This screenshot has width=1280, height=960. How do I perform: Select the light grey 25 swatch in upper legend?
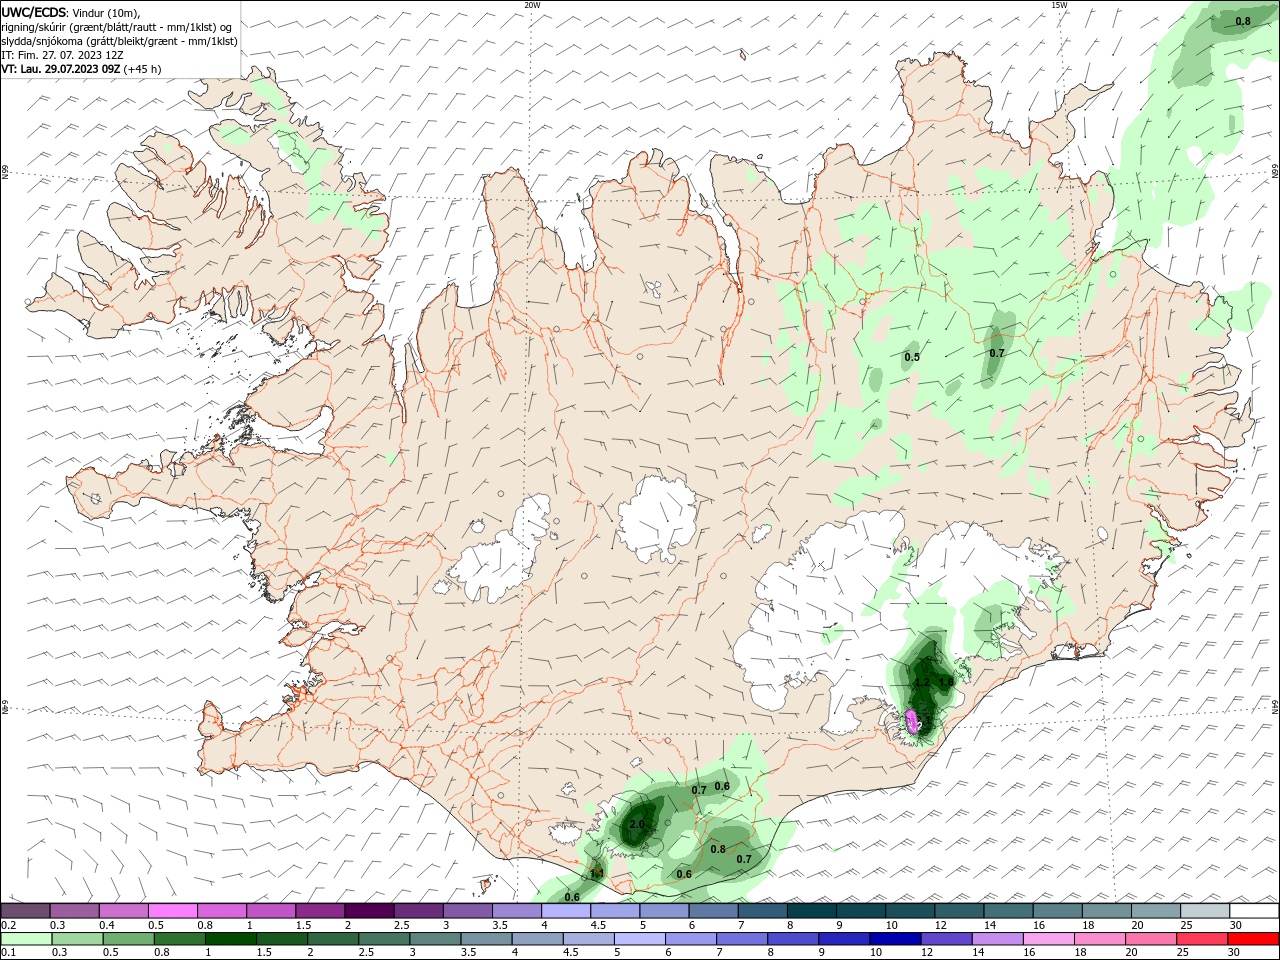coord(1205,910)
